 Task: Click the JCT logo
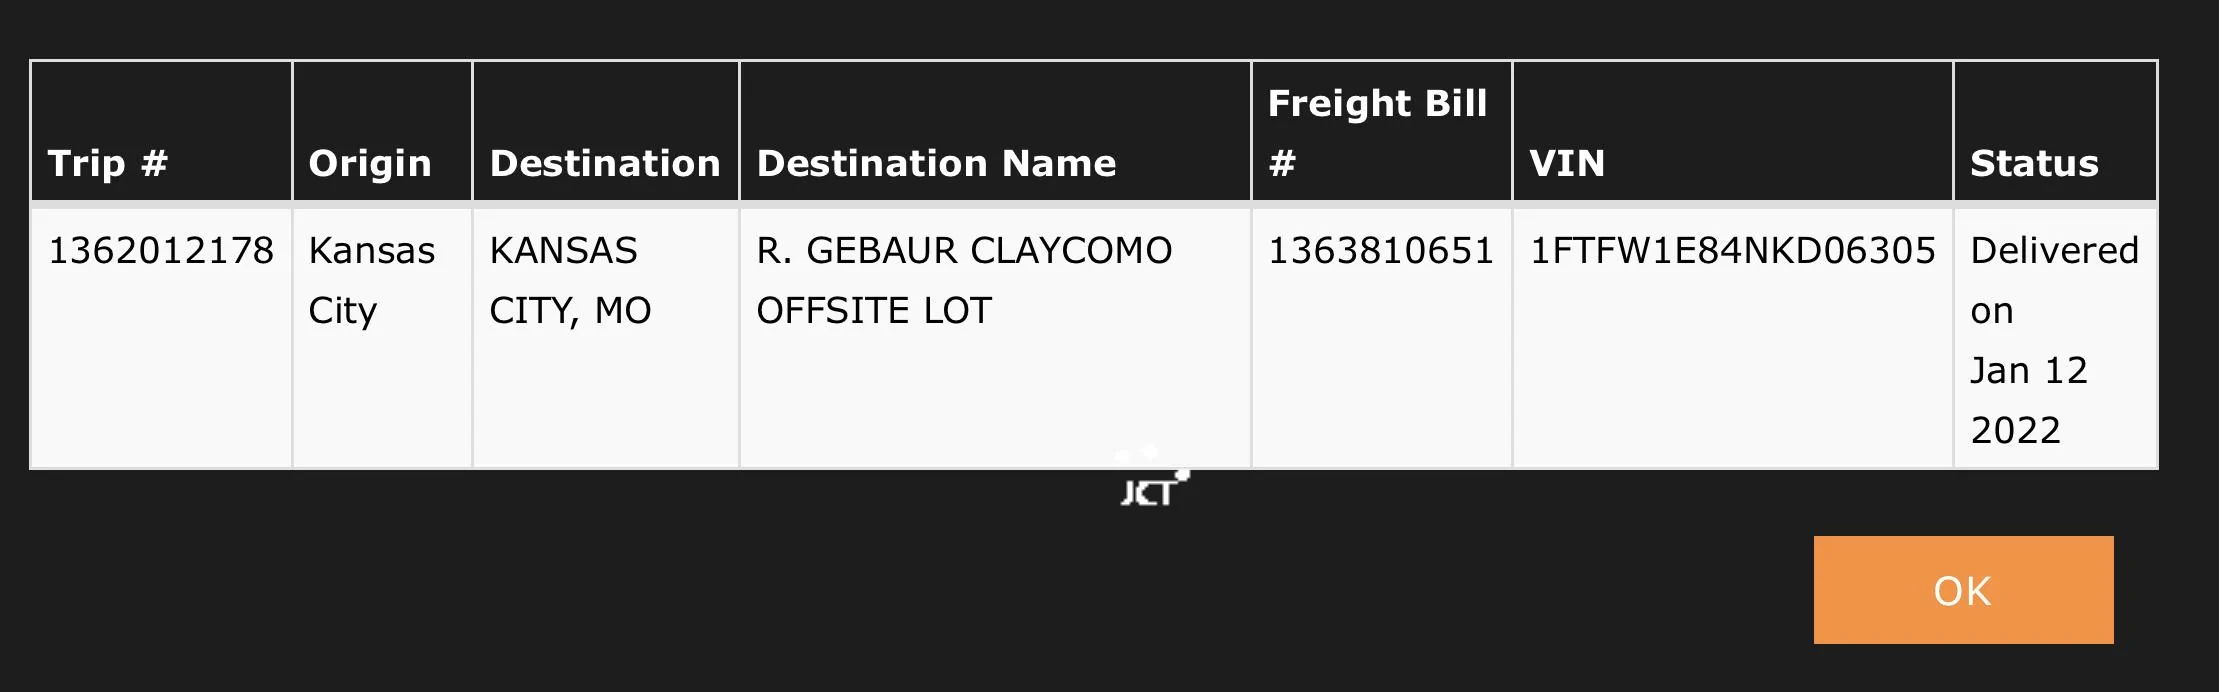(x=1147, y=493)
